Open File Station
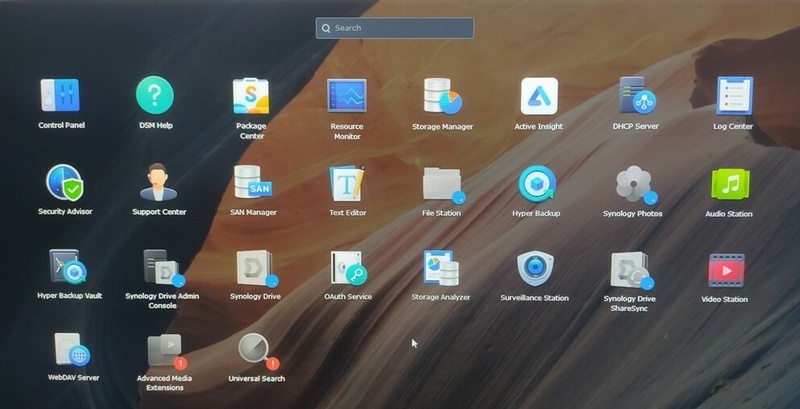The height and width of the screenshot is (409, 800). [x=443, y=184]
